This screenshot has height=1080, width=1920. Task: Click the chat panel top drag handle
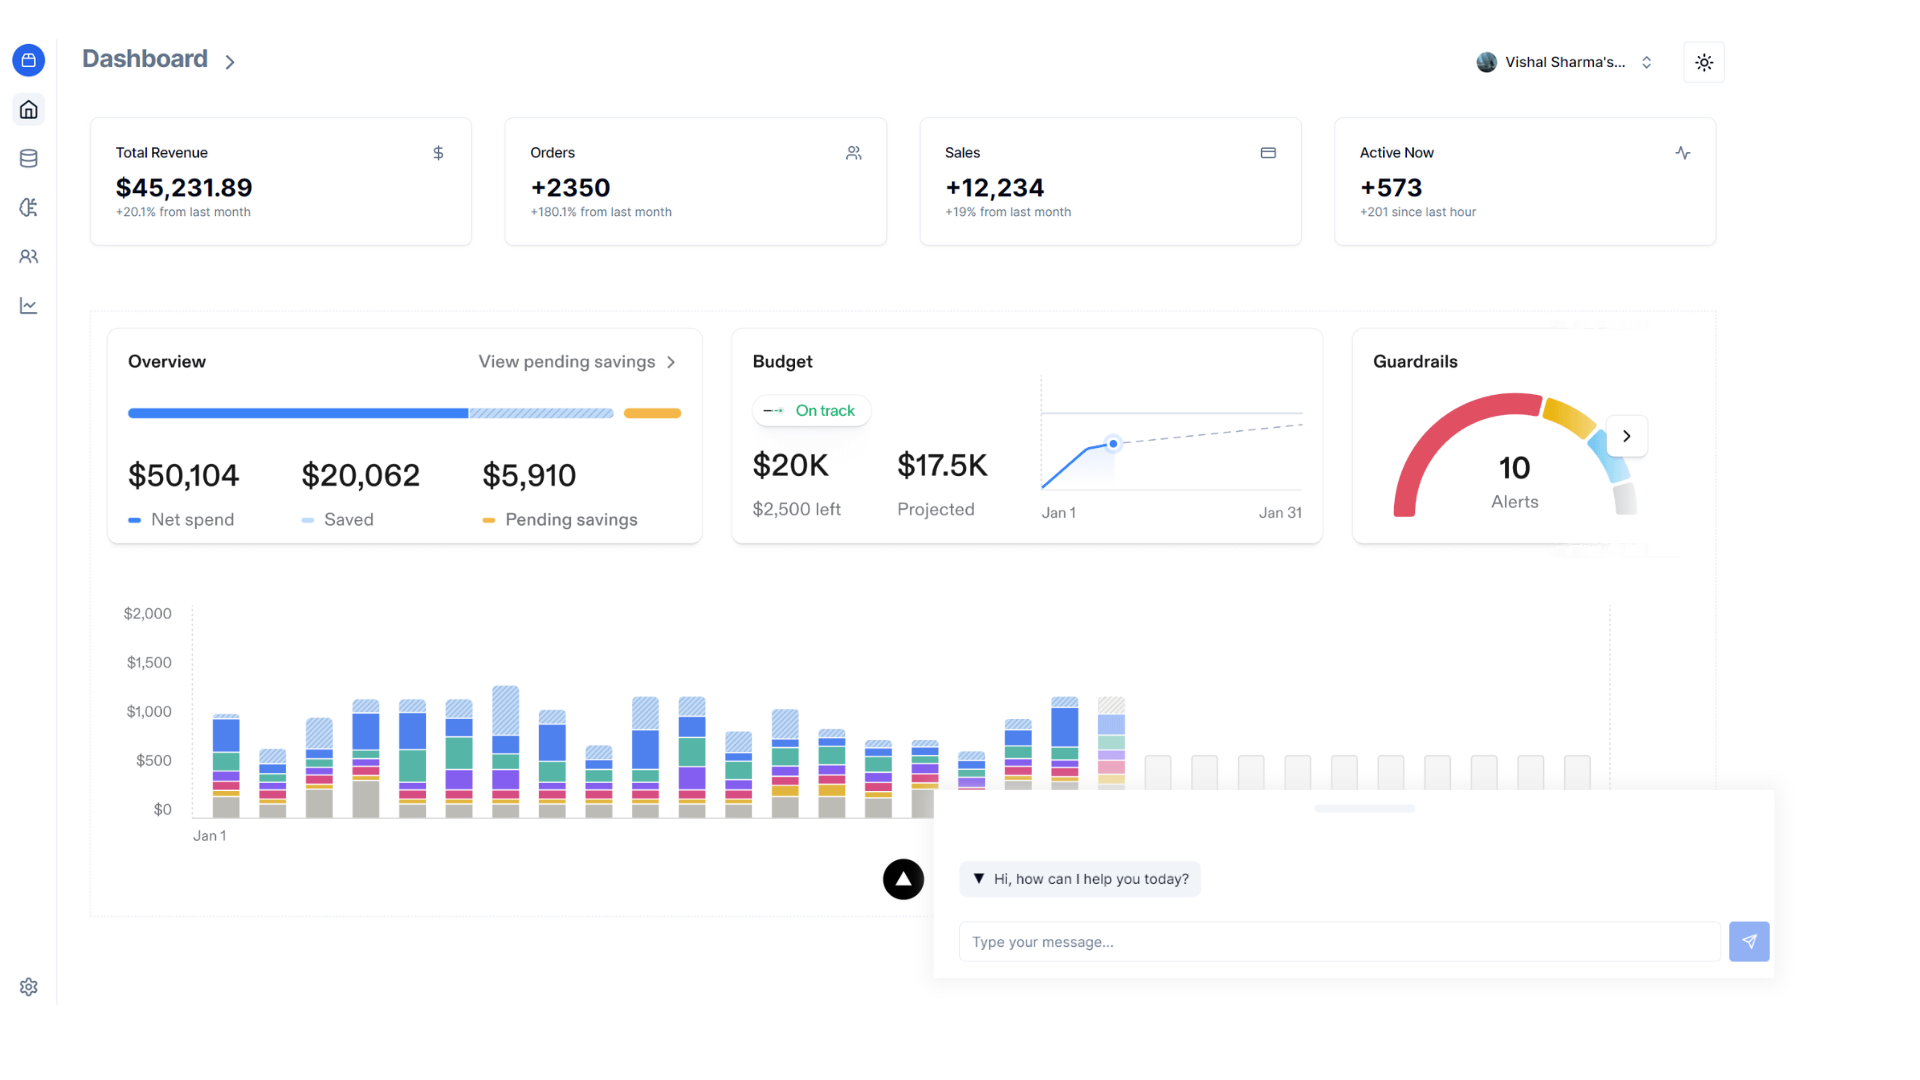(x=1364, y=808)
